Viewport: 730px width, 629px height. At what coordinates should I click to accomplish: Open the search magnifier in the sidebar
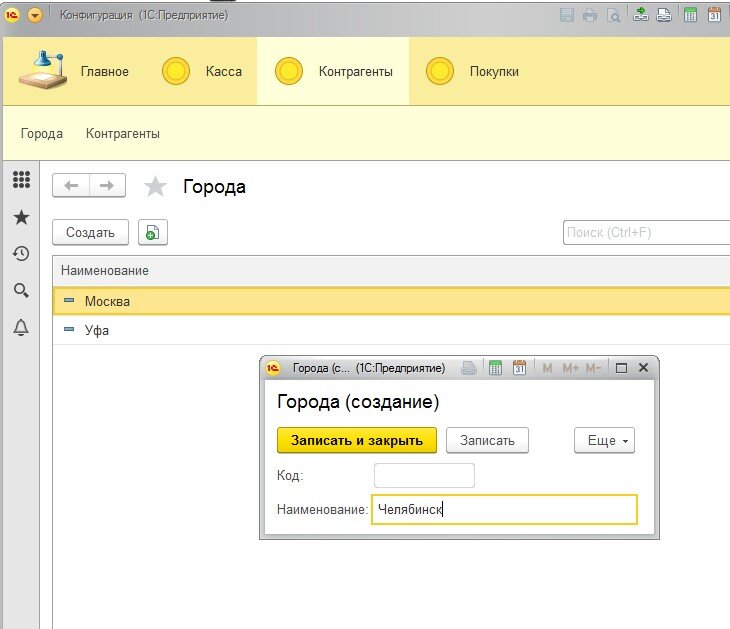point(21,291)
